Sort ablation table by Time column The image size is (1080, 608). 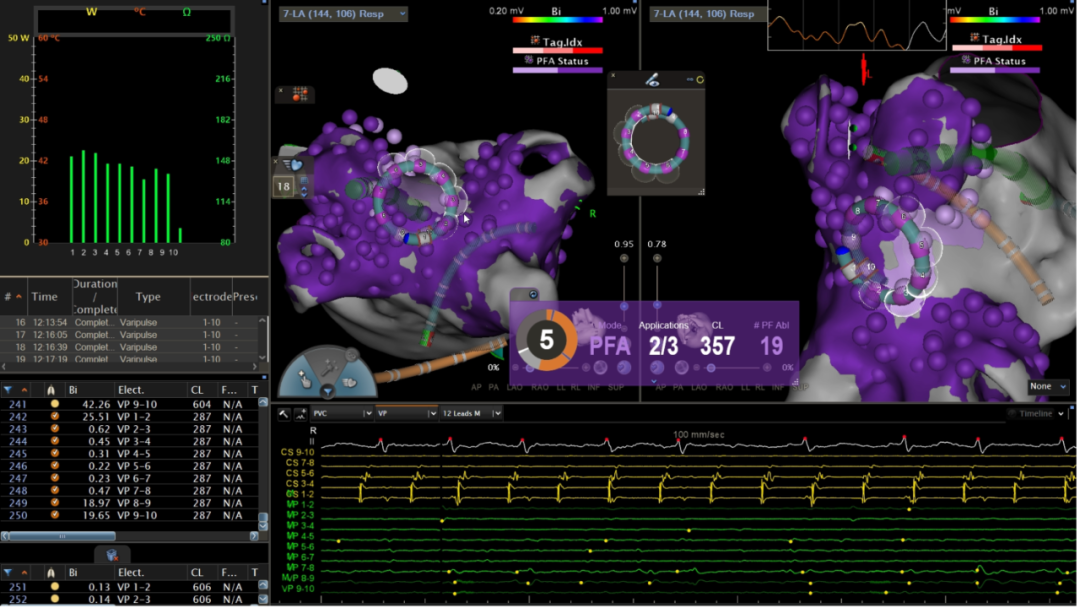coord(45,297)
